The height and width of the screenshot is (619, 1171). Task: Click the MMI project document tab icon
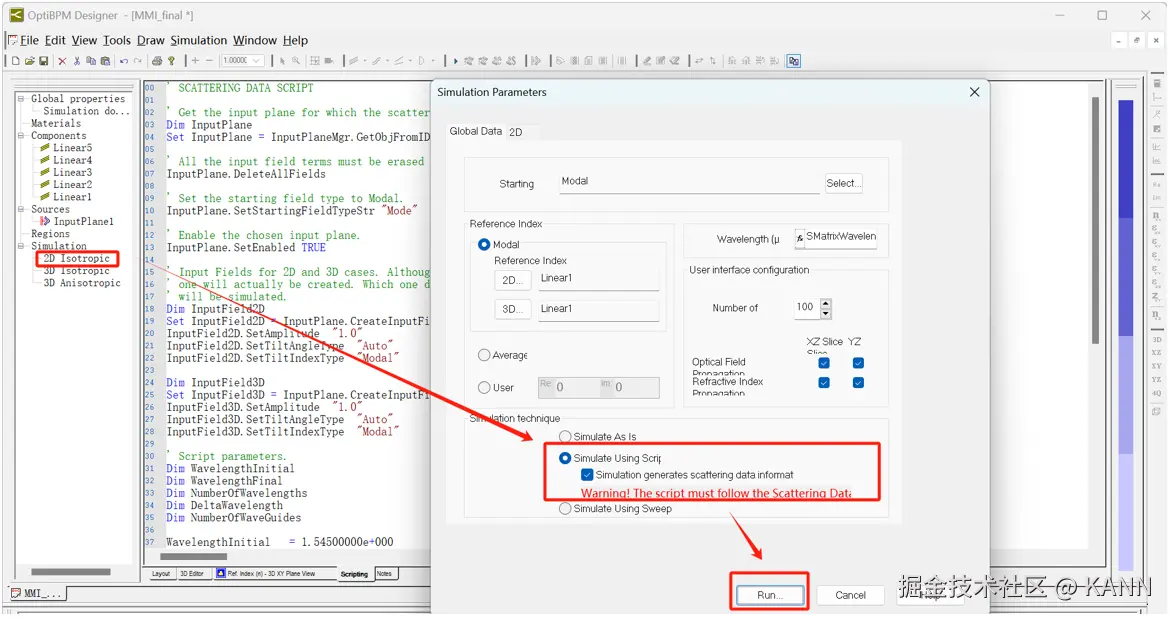(x=16, y=594)
